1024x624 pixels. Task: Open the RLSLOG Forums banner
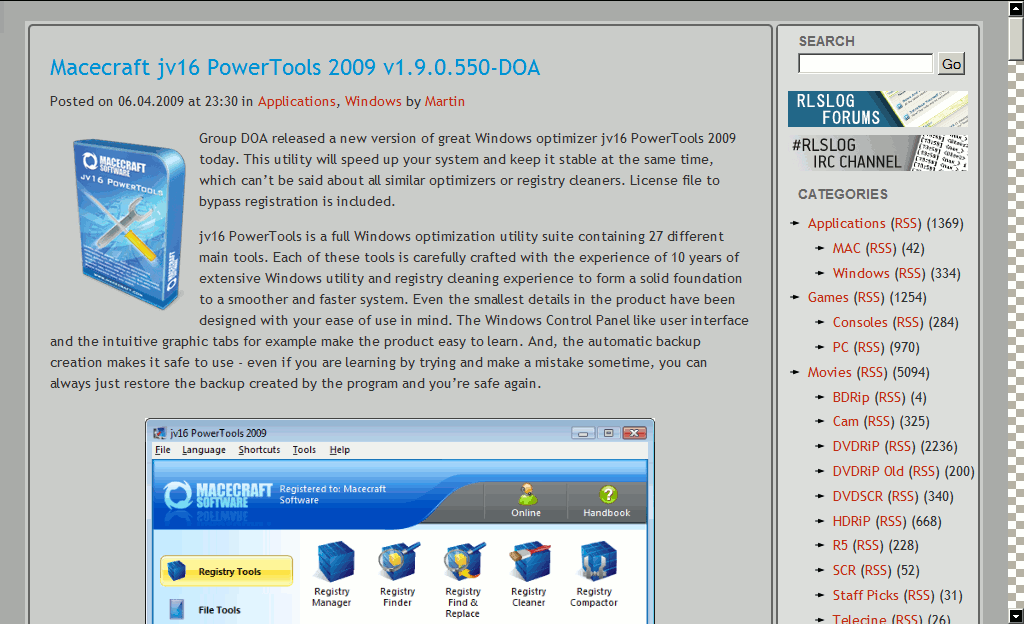click(878, 108)
